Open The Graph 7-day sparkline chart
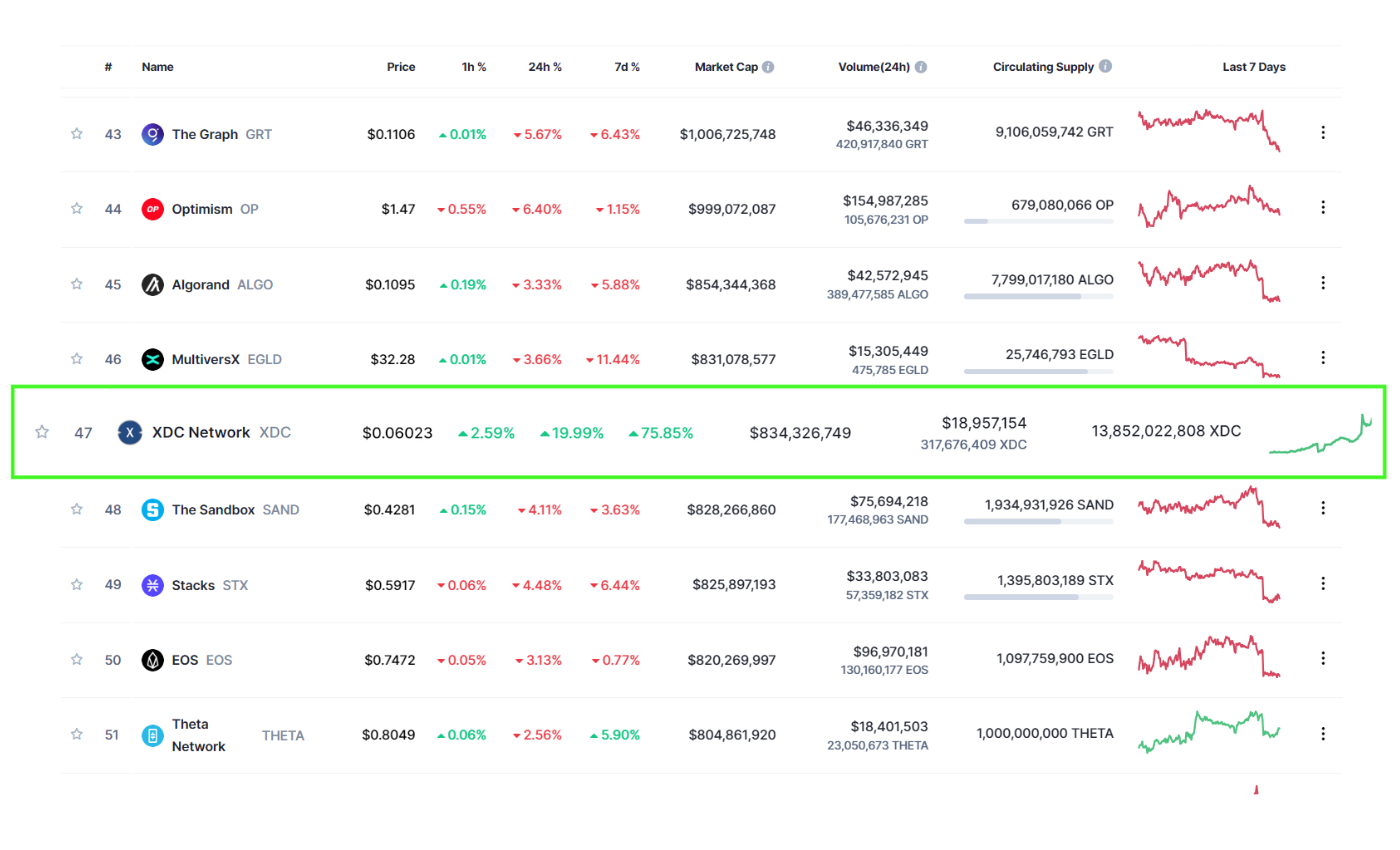1400x850 pixels. 1210,129
